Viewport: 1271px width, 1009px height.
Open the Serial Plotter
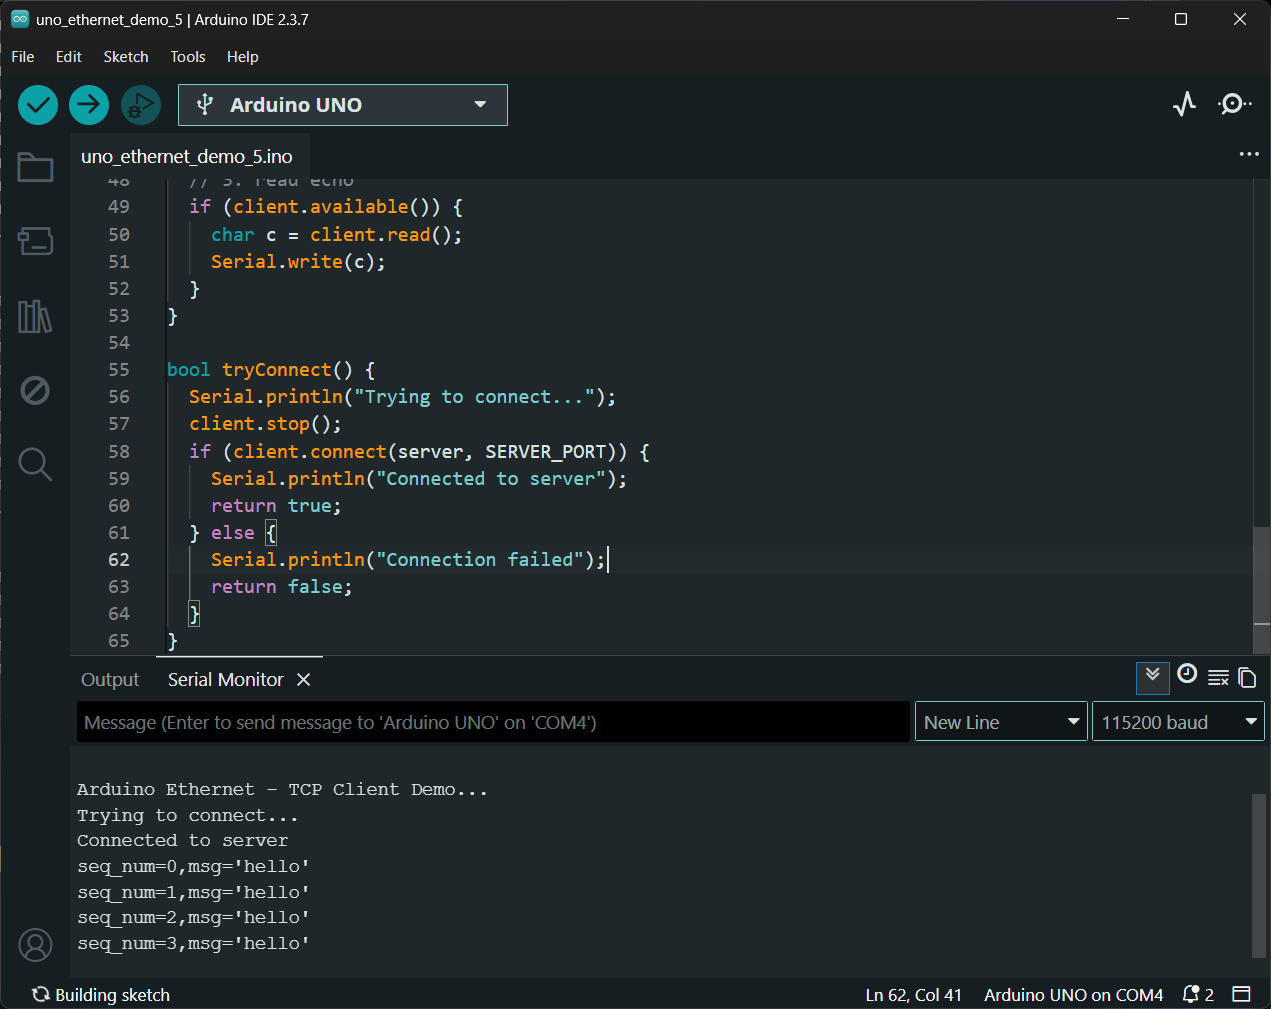(1184, 105)
